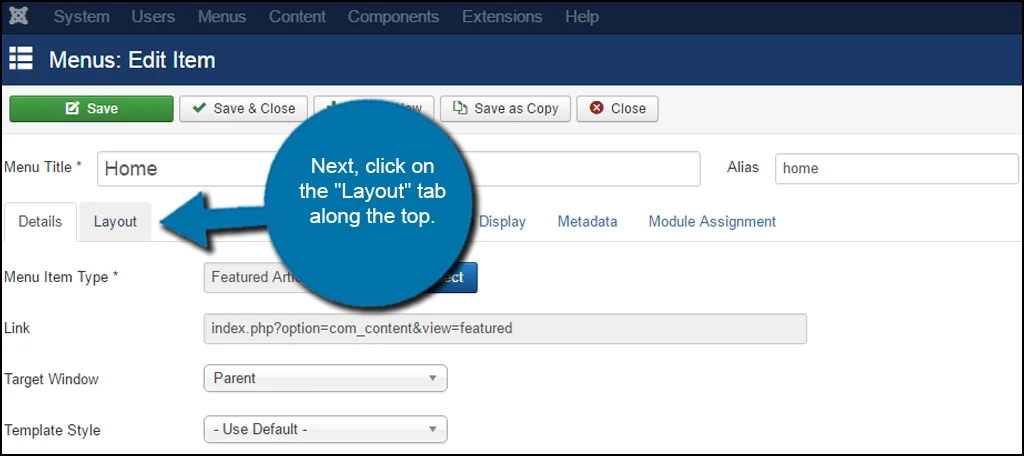Open the Users menu

pos(153,17)
